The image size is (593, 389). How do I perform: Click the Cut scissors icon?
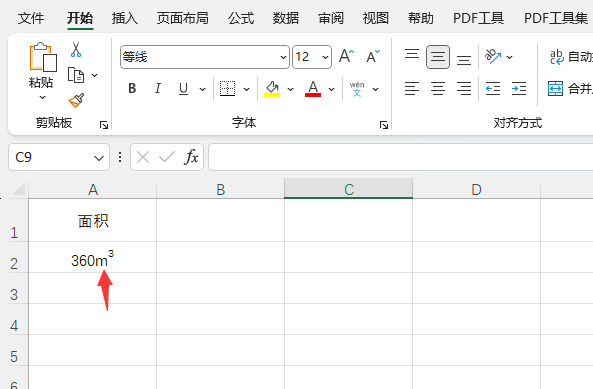[x=76, y=50]
